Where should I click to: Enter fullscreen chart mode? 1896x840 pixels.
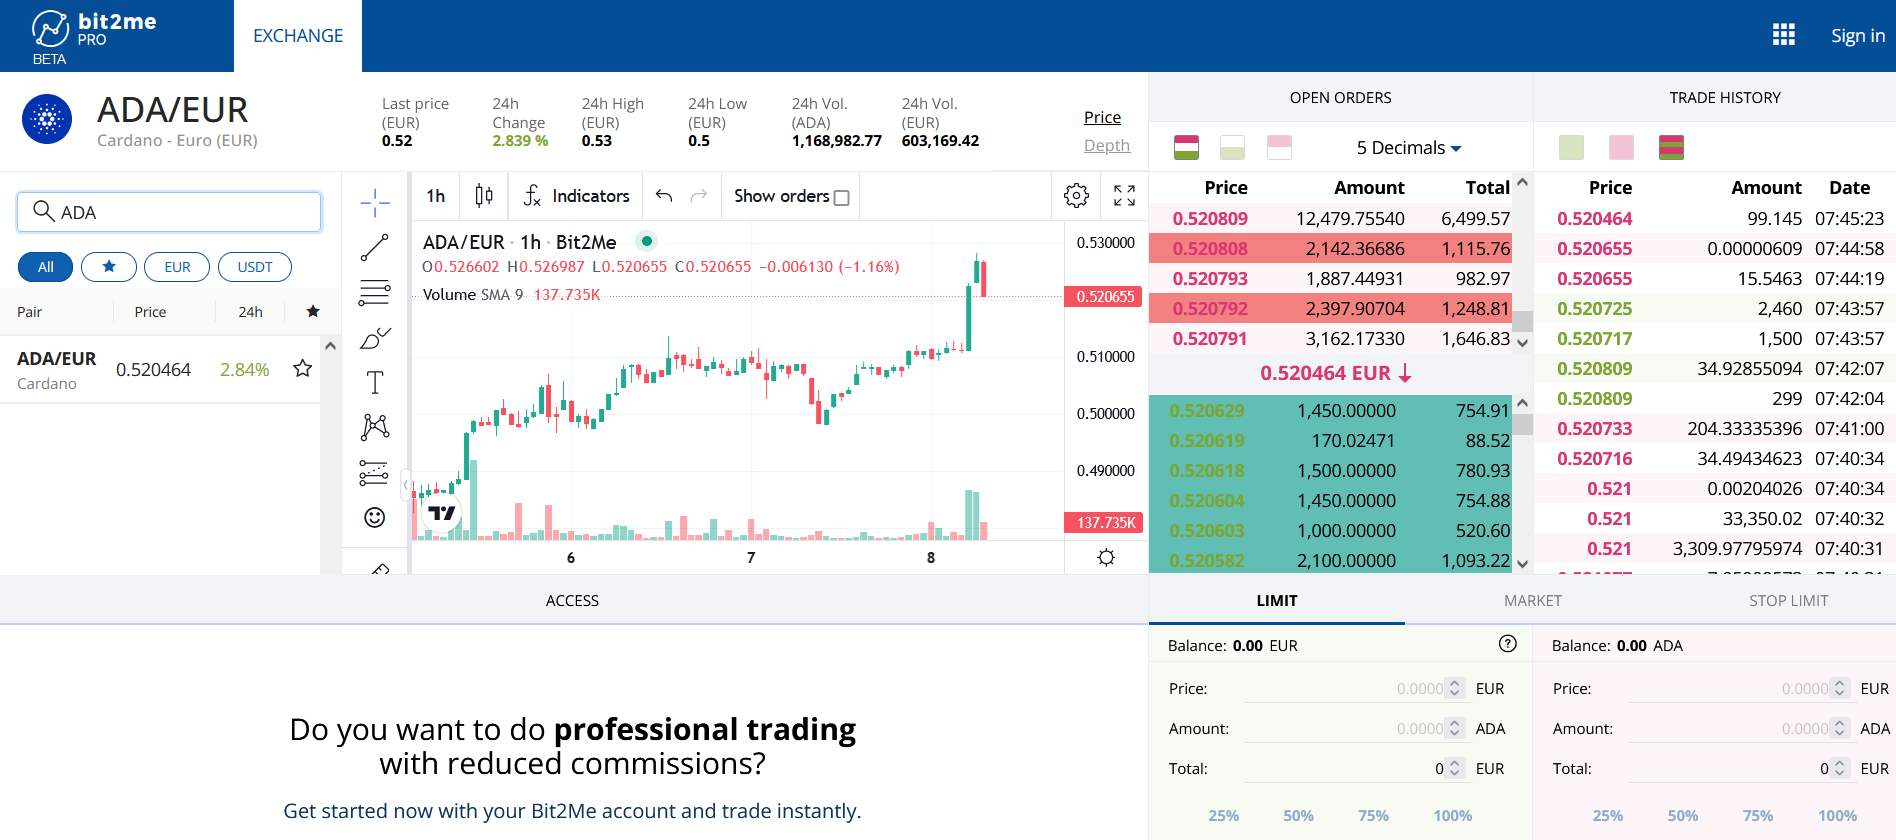1124,196
